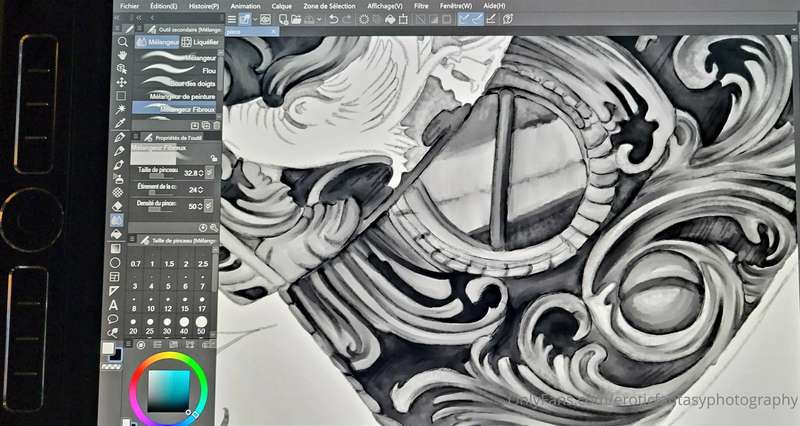The image size is (800, 426).
Task: Select the Pencil tool
Action: pyautogui.click(x=119, y=151)
